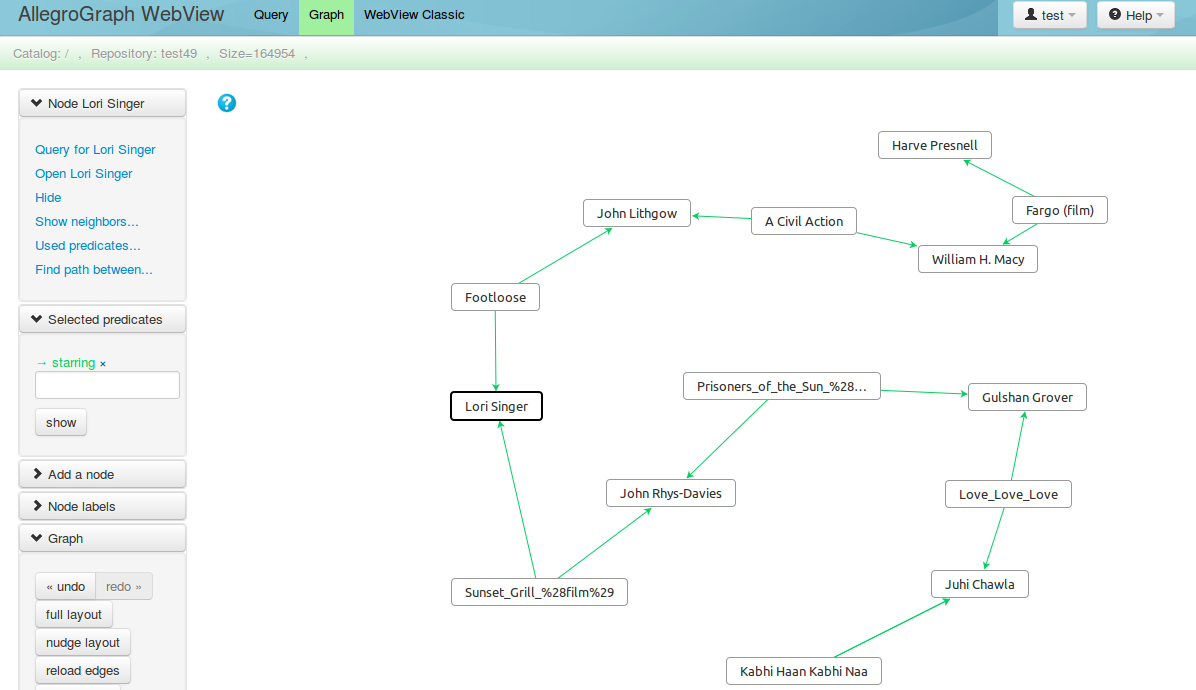Open the WebView Classic tab
The width and height of the screenshot is (1196, 690).
[x=414, y=15]
